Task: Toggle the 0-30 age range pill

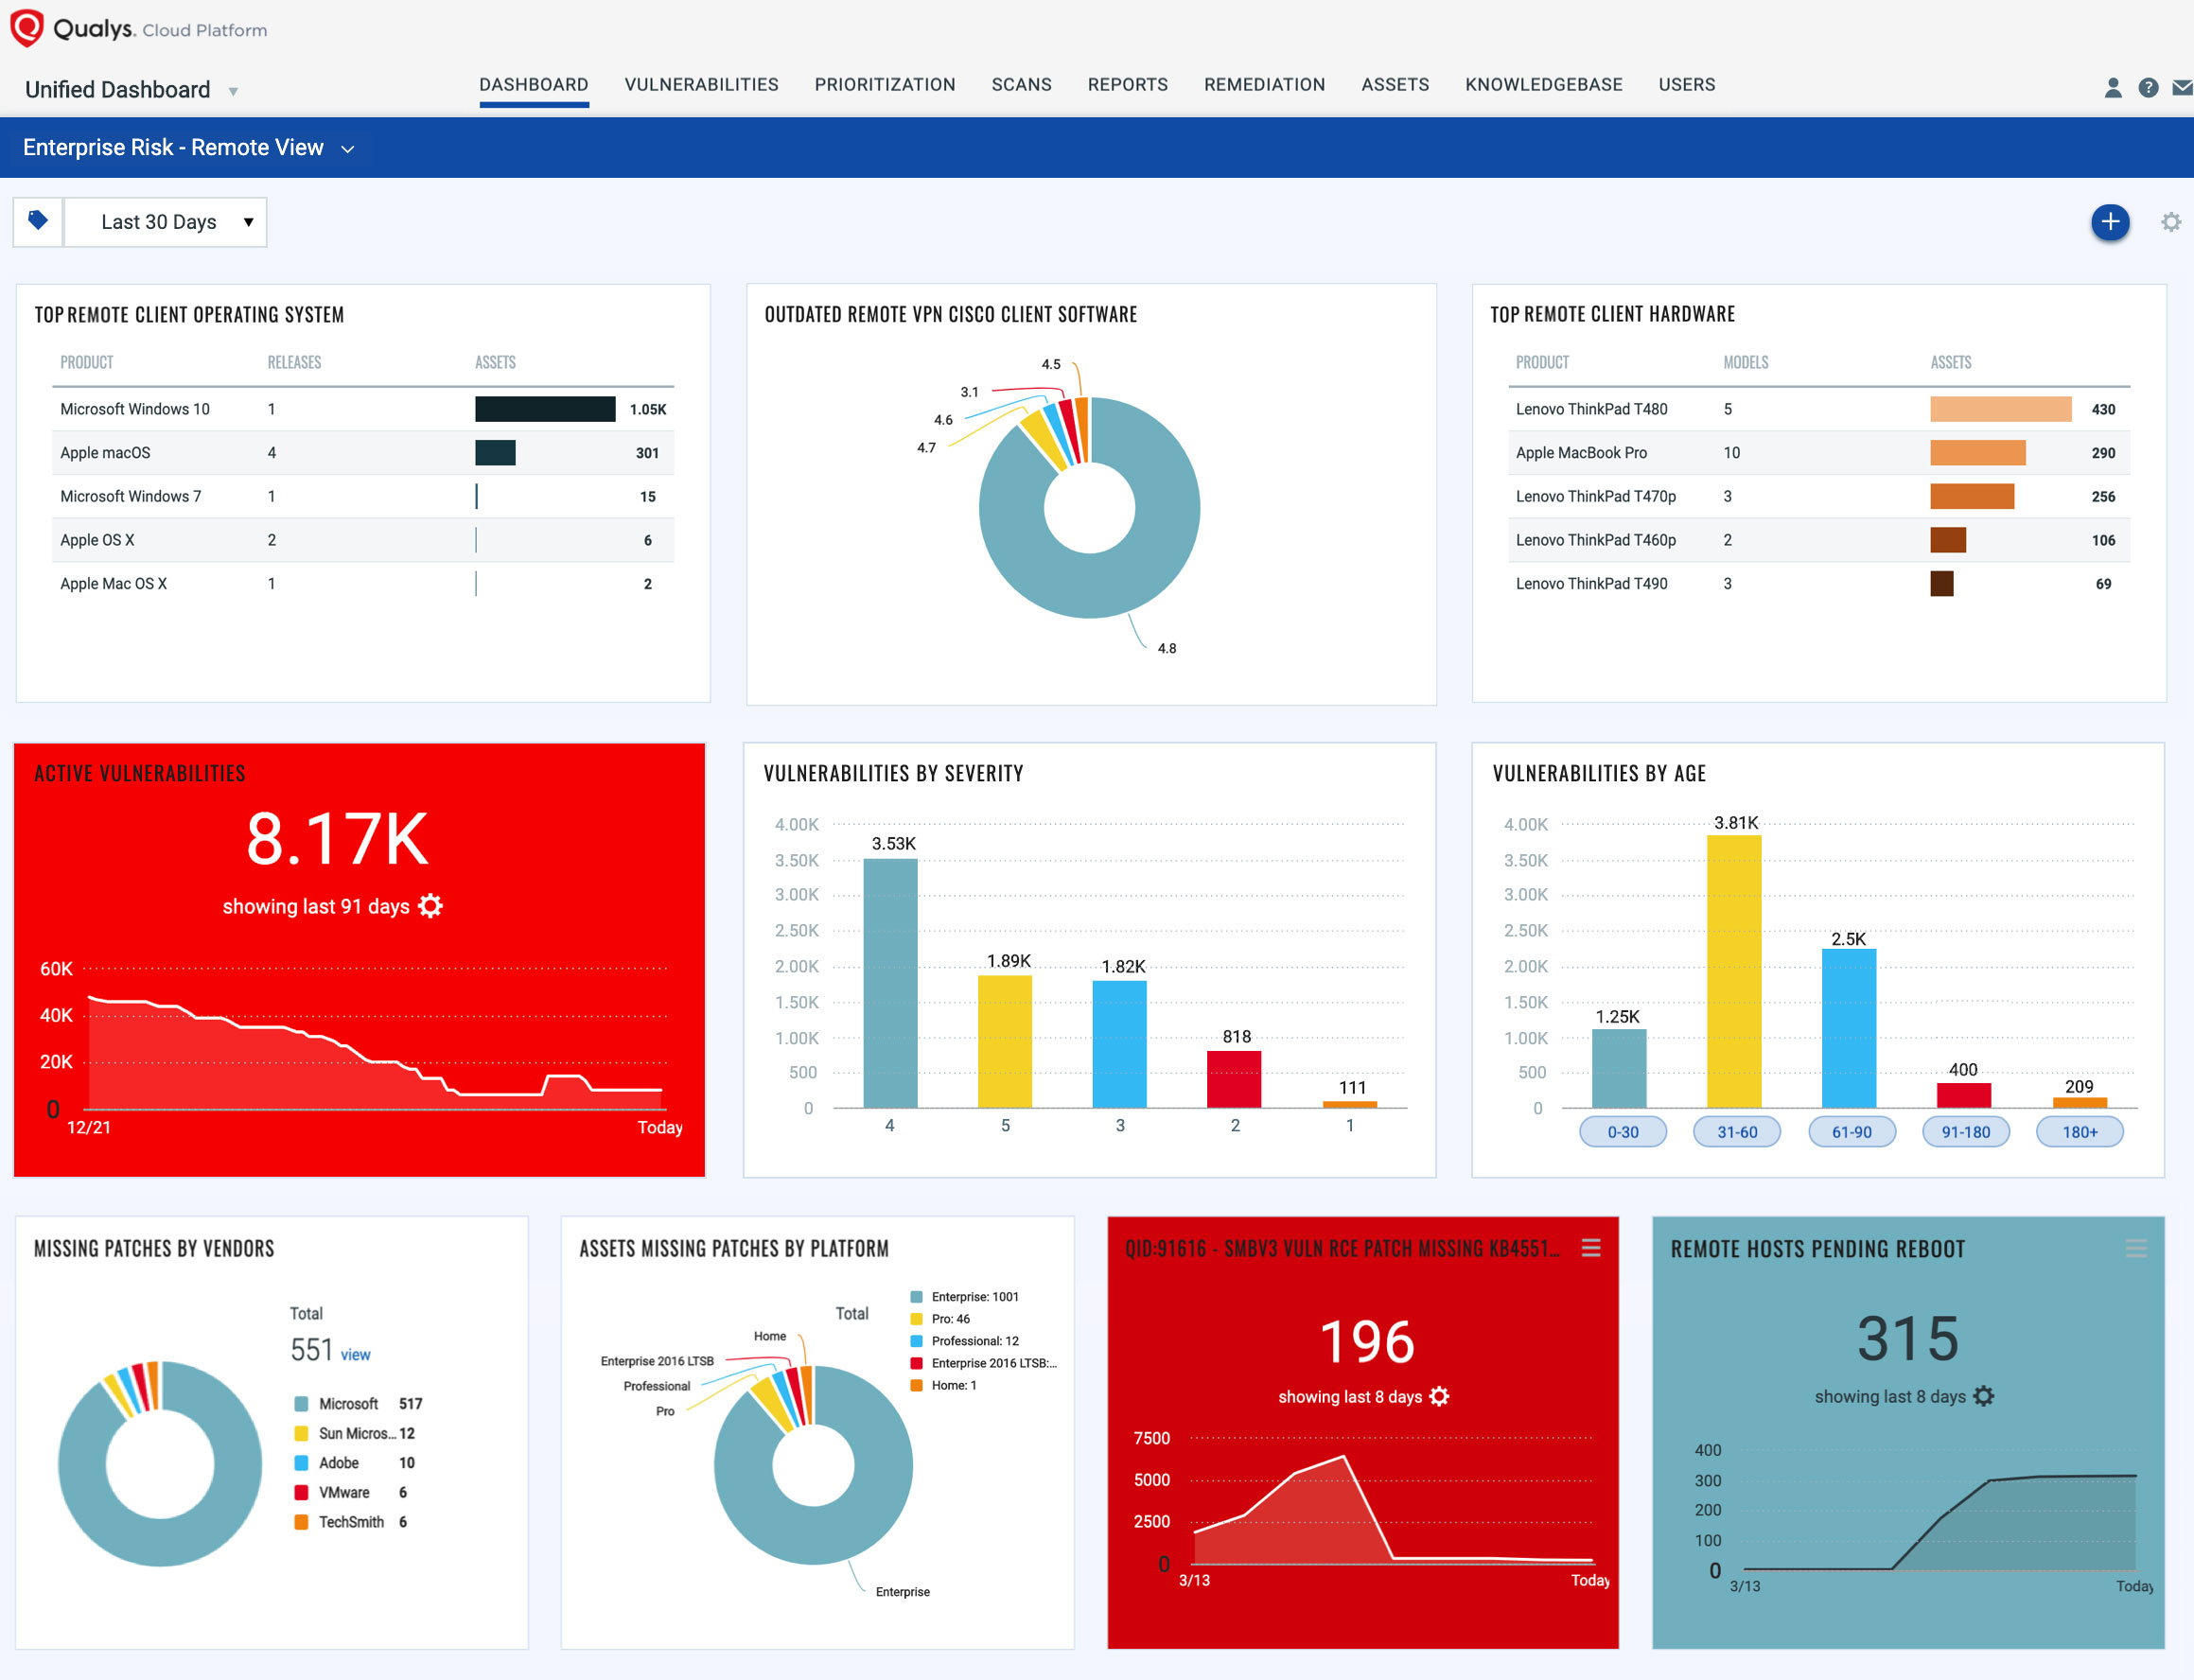Action: click(x=1622, y=1132)
